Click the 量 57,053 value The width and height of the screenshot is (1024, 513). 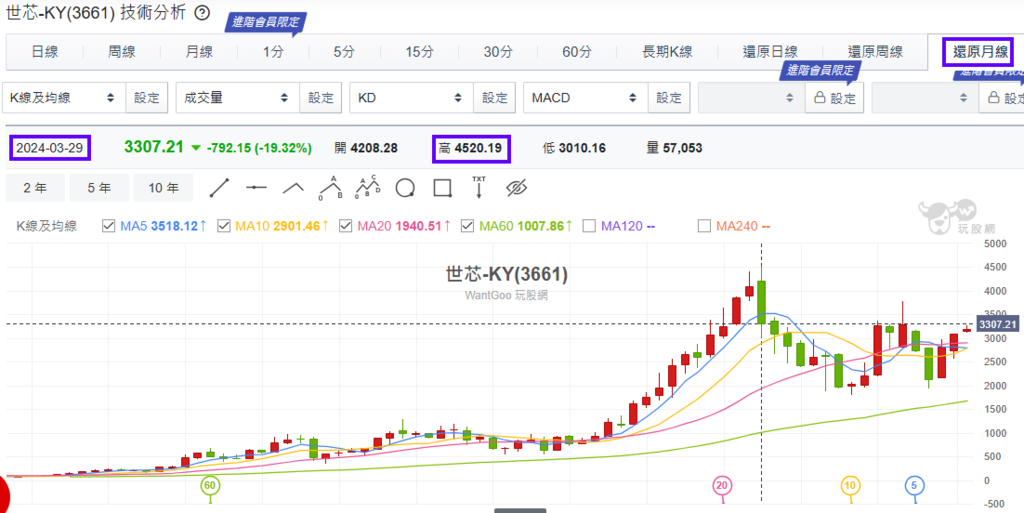(x=674, y=148)
